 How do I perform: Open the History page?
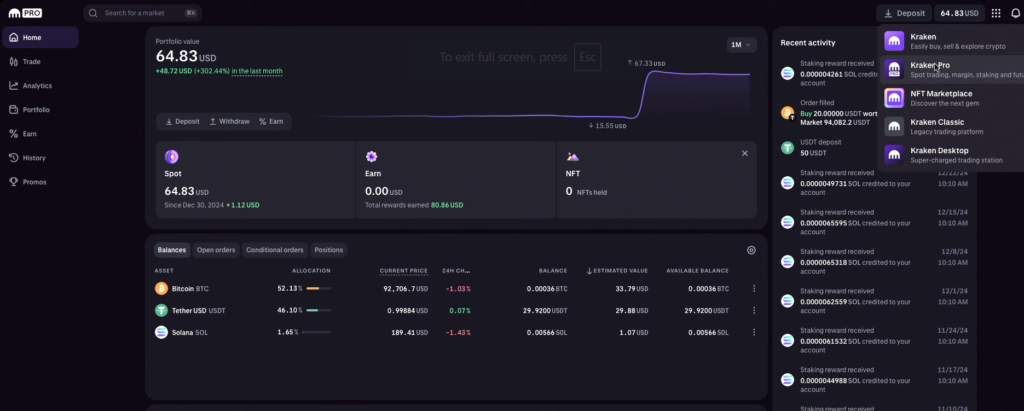point(40,157)
